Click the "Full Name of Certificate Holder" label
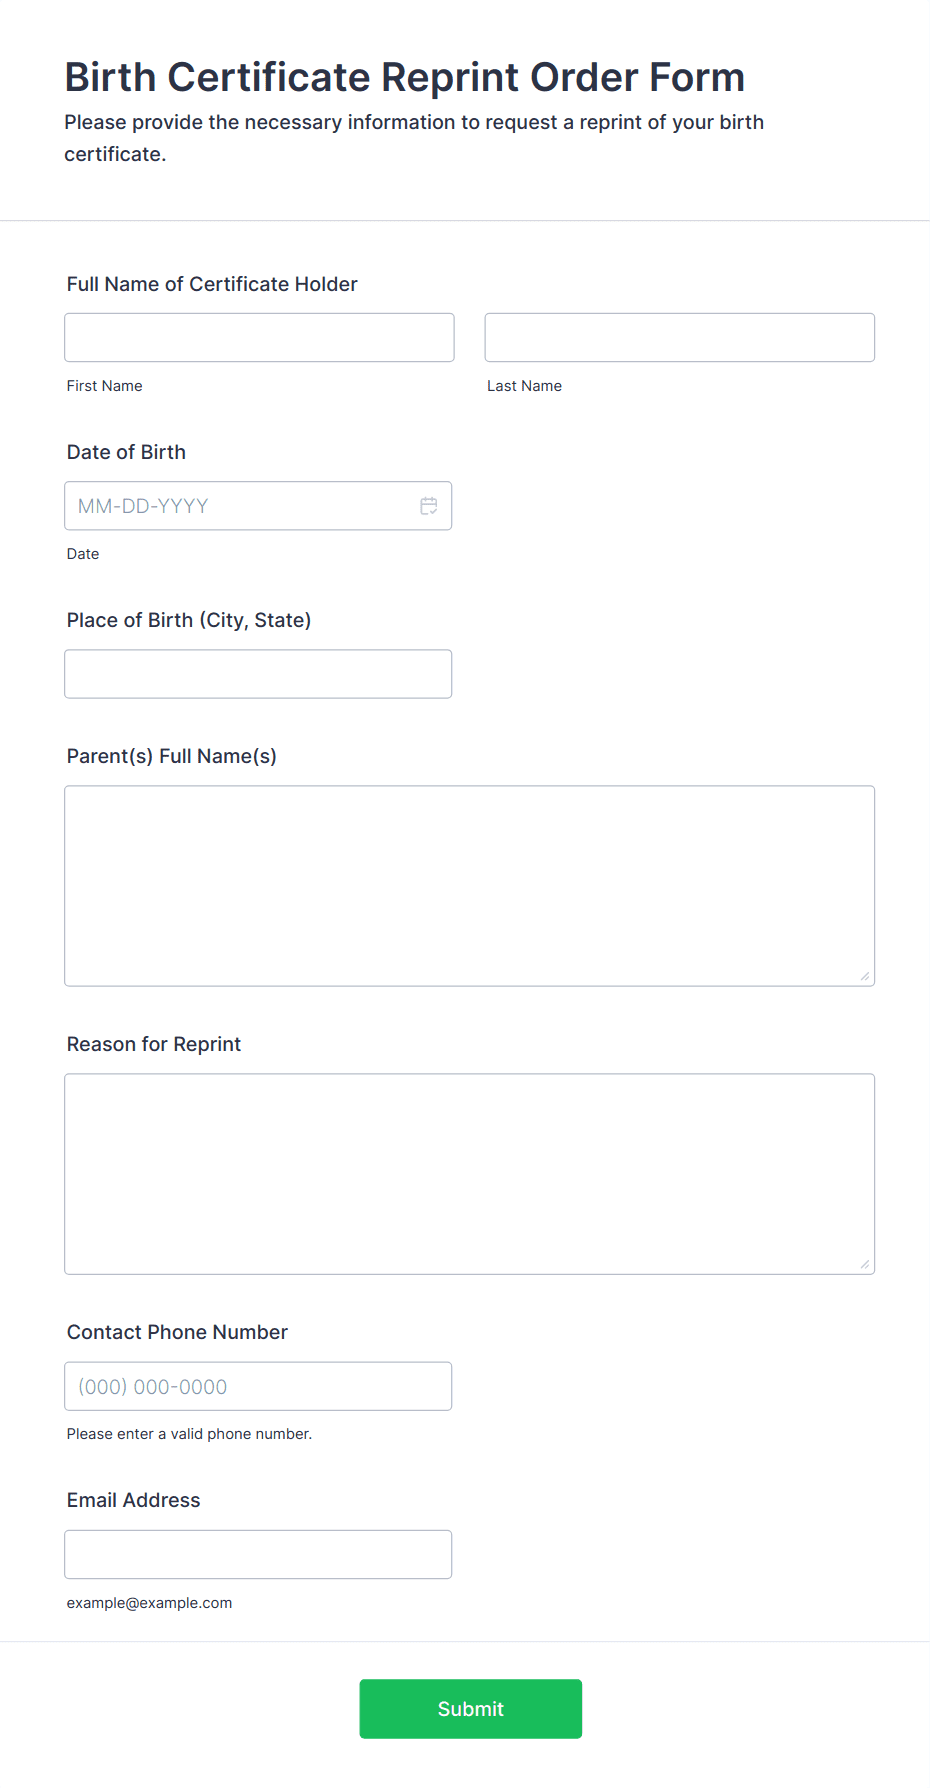Viewport: 930px width, 1788px height. [x=212, y=284]
